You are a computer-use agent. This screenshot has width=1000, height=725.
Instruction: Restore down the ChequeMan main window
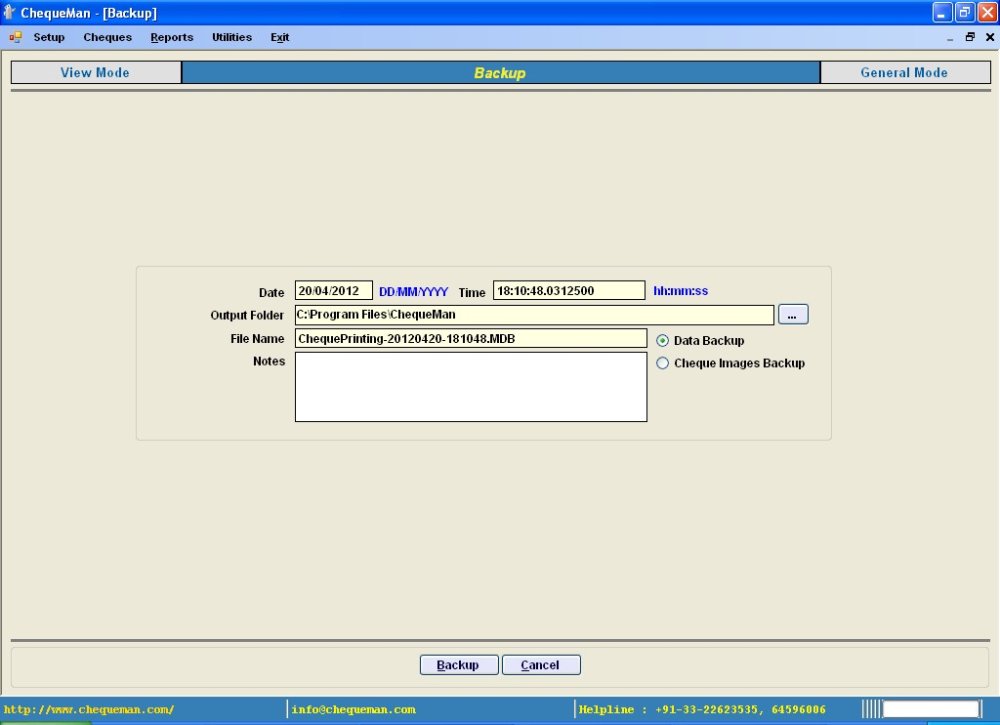tap(964, 12)
